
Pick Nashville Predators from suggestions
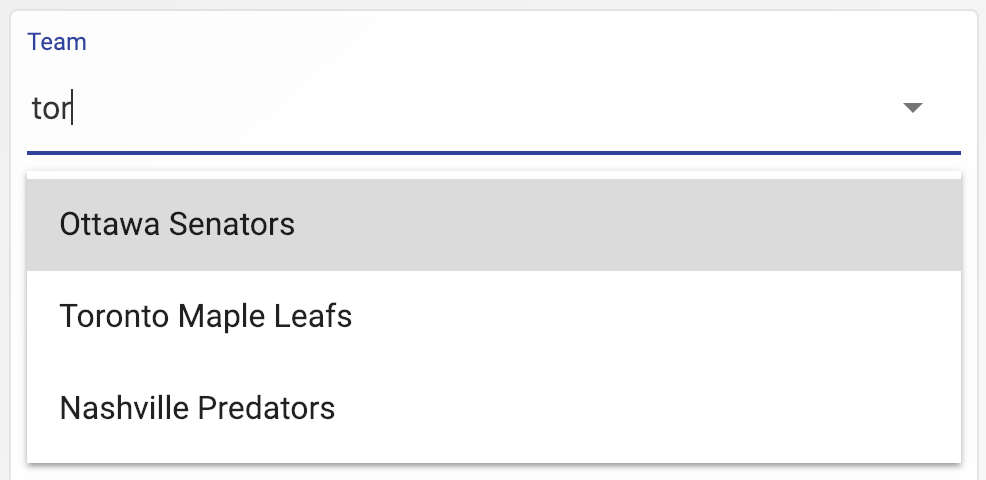coord(197,408)
